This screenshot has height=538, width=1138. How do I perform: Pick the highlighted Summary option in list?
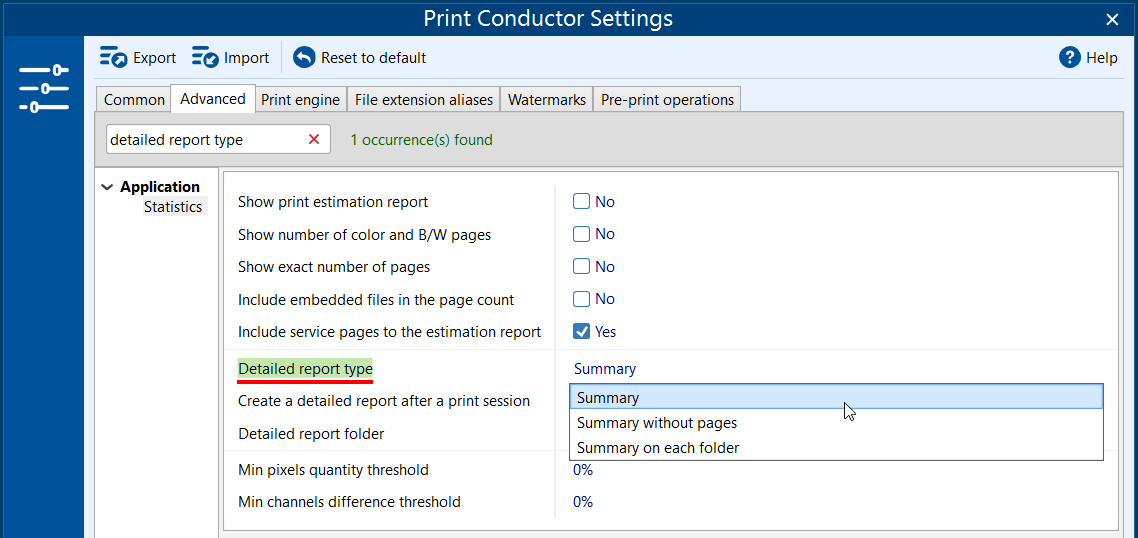click(x=608, y=398)
